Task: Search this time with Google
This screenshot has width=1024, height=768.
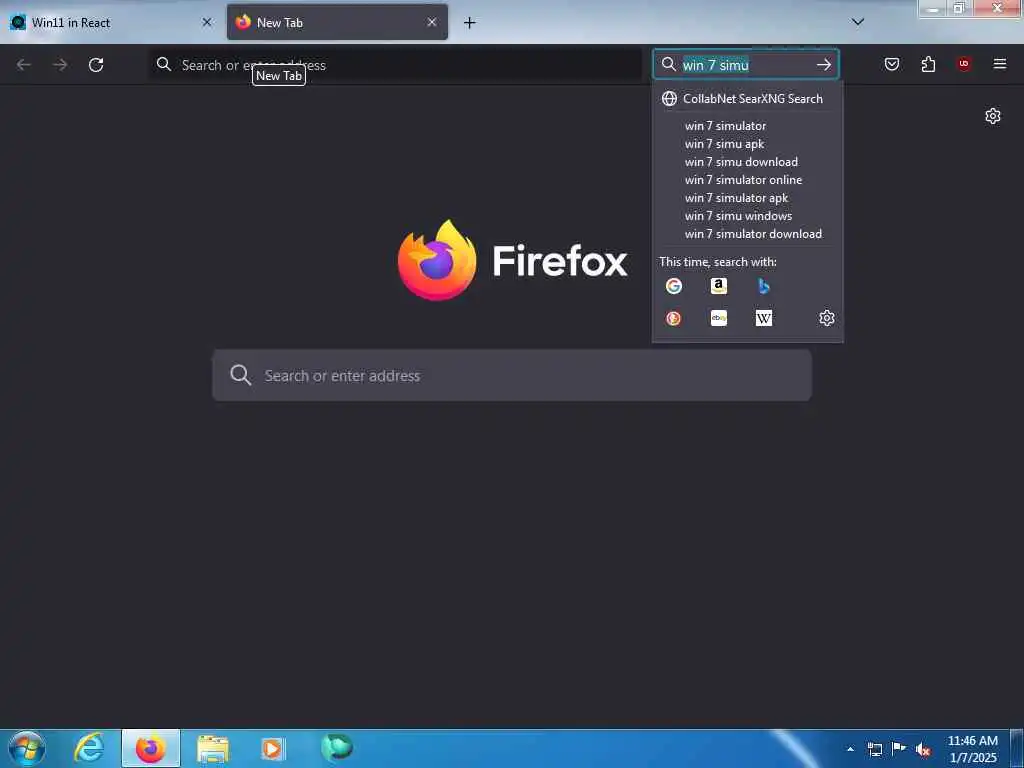Action: 673,285
